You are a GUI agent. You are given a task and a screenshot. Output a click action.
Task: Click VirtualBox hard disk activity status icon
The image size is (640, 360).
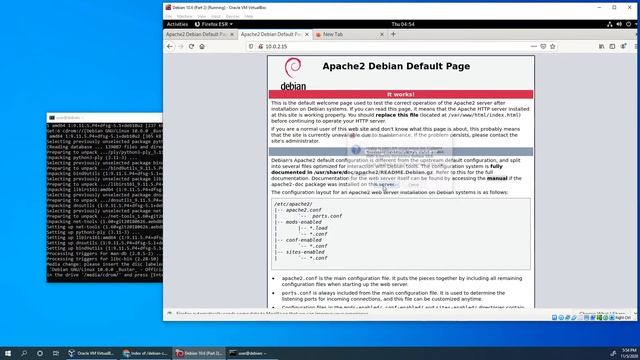pos(554,317)
